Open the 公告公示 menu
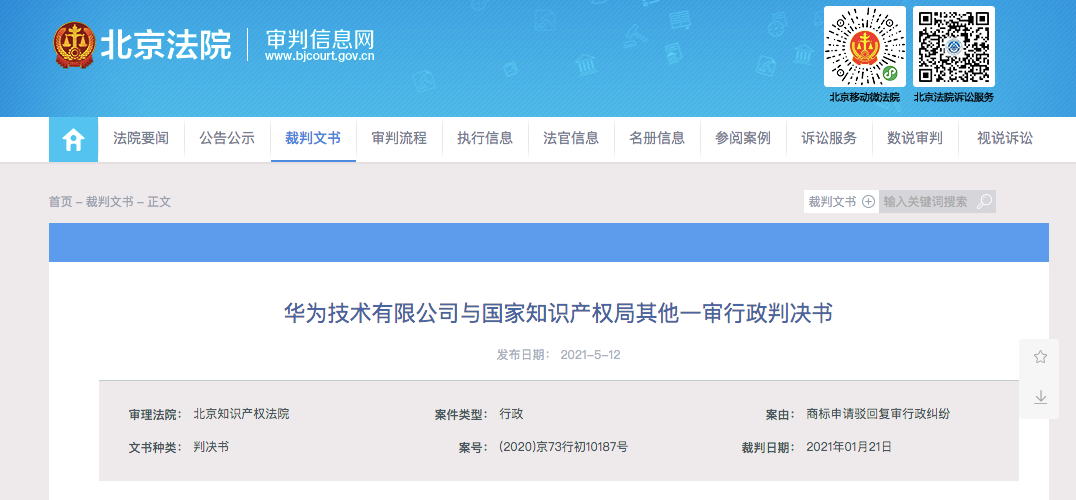 tap(227, 139)
